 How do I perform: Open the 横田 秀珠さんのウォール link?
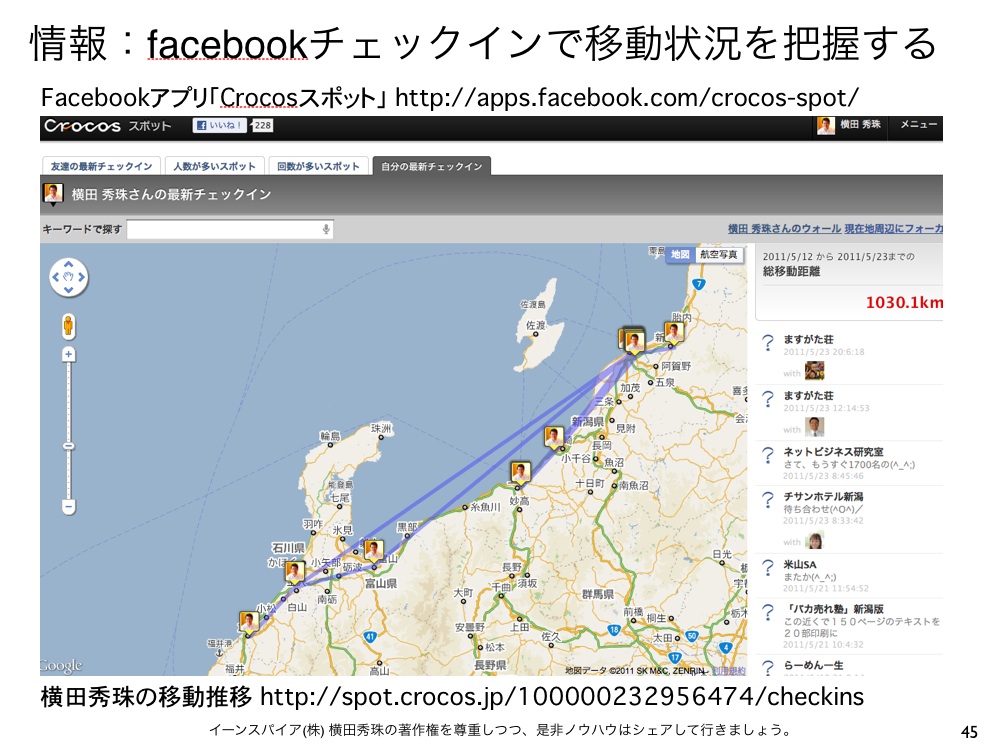(784, 228)
